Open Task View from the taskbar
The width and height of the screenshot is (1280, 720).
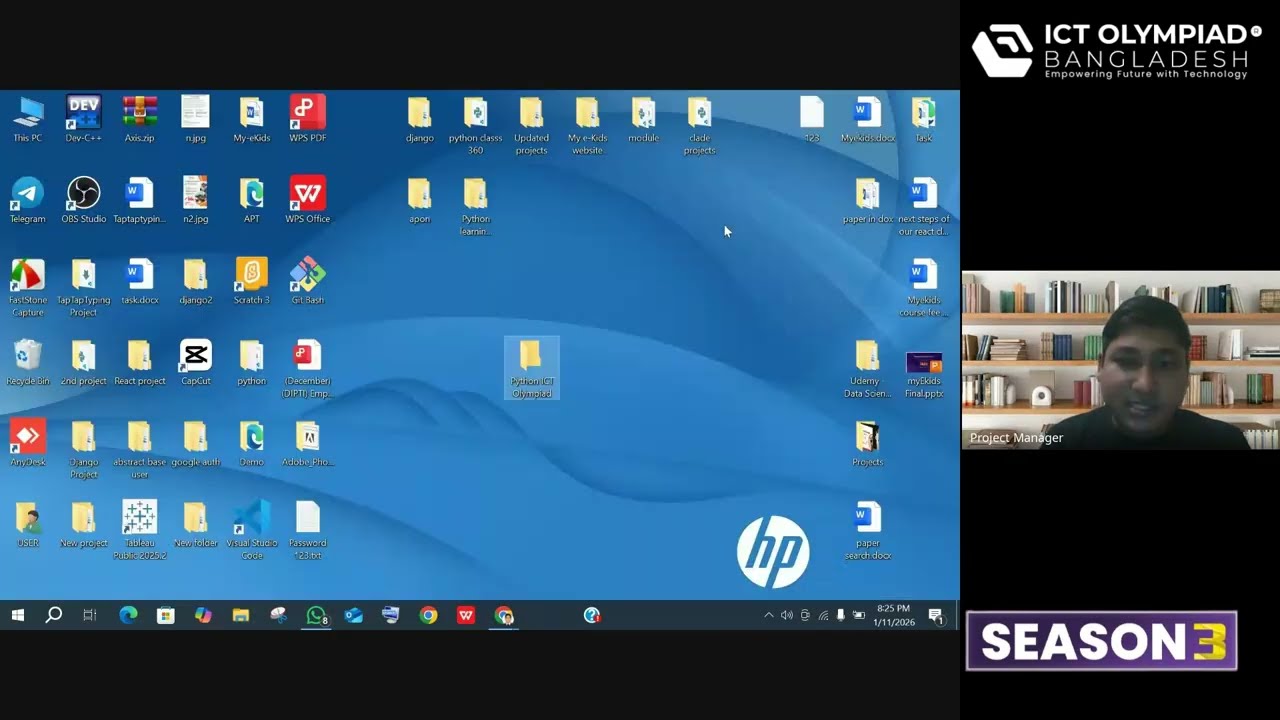coord(90,615)
